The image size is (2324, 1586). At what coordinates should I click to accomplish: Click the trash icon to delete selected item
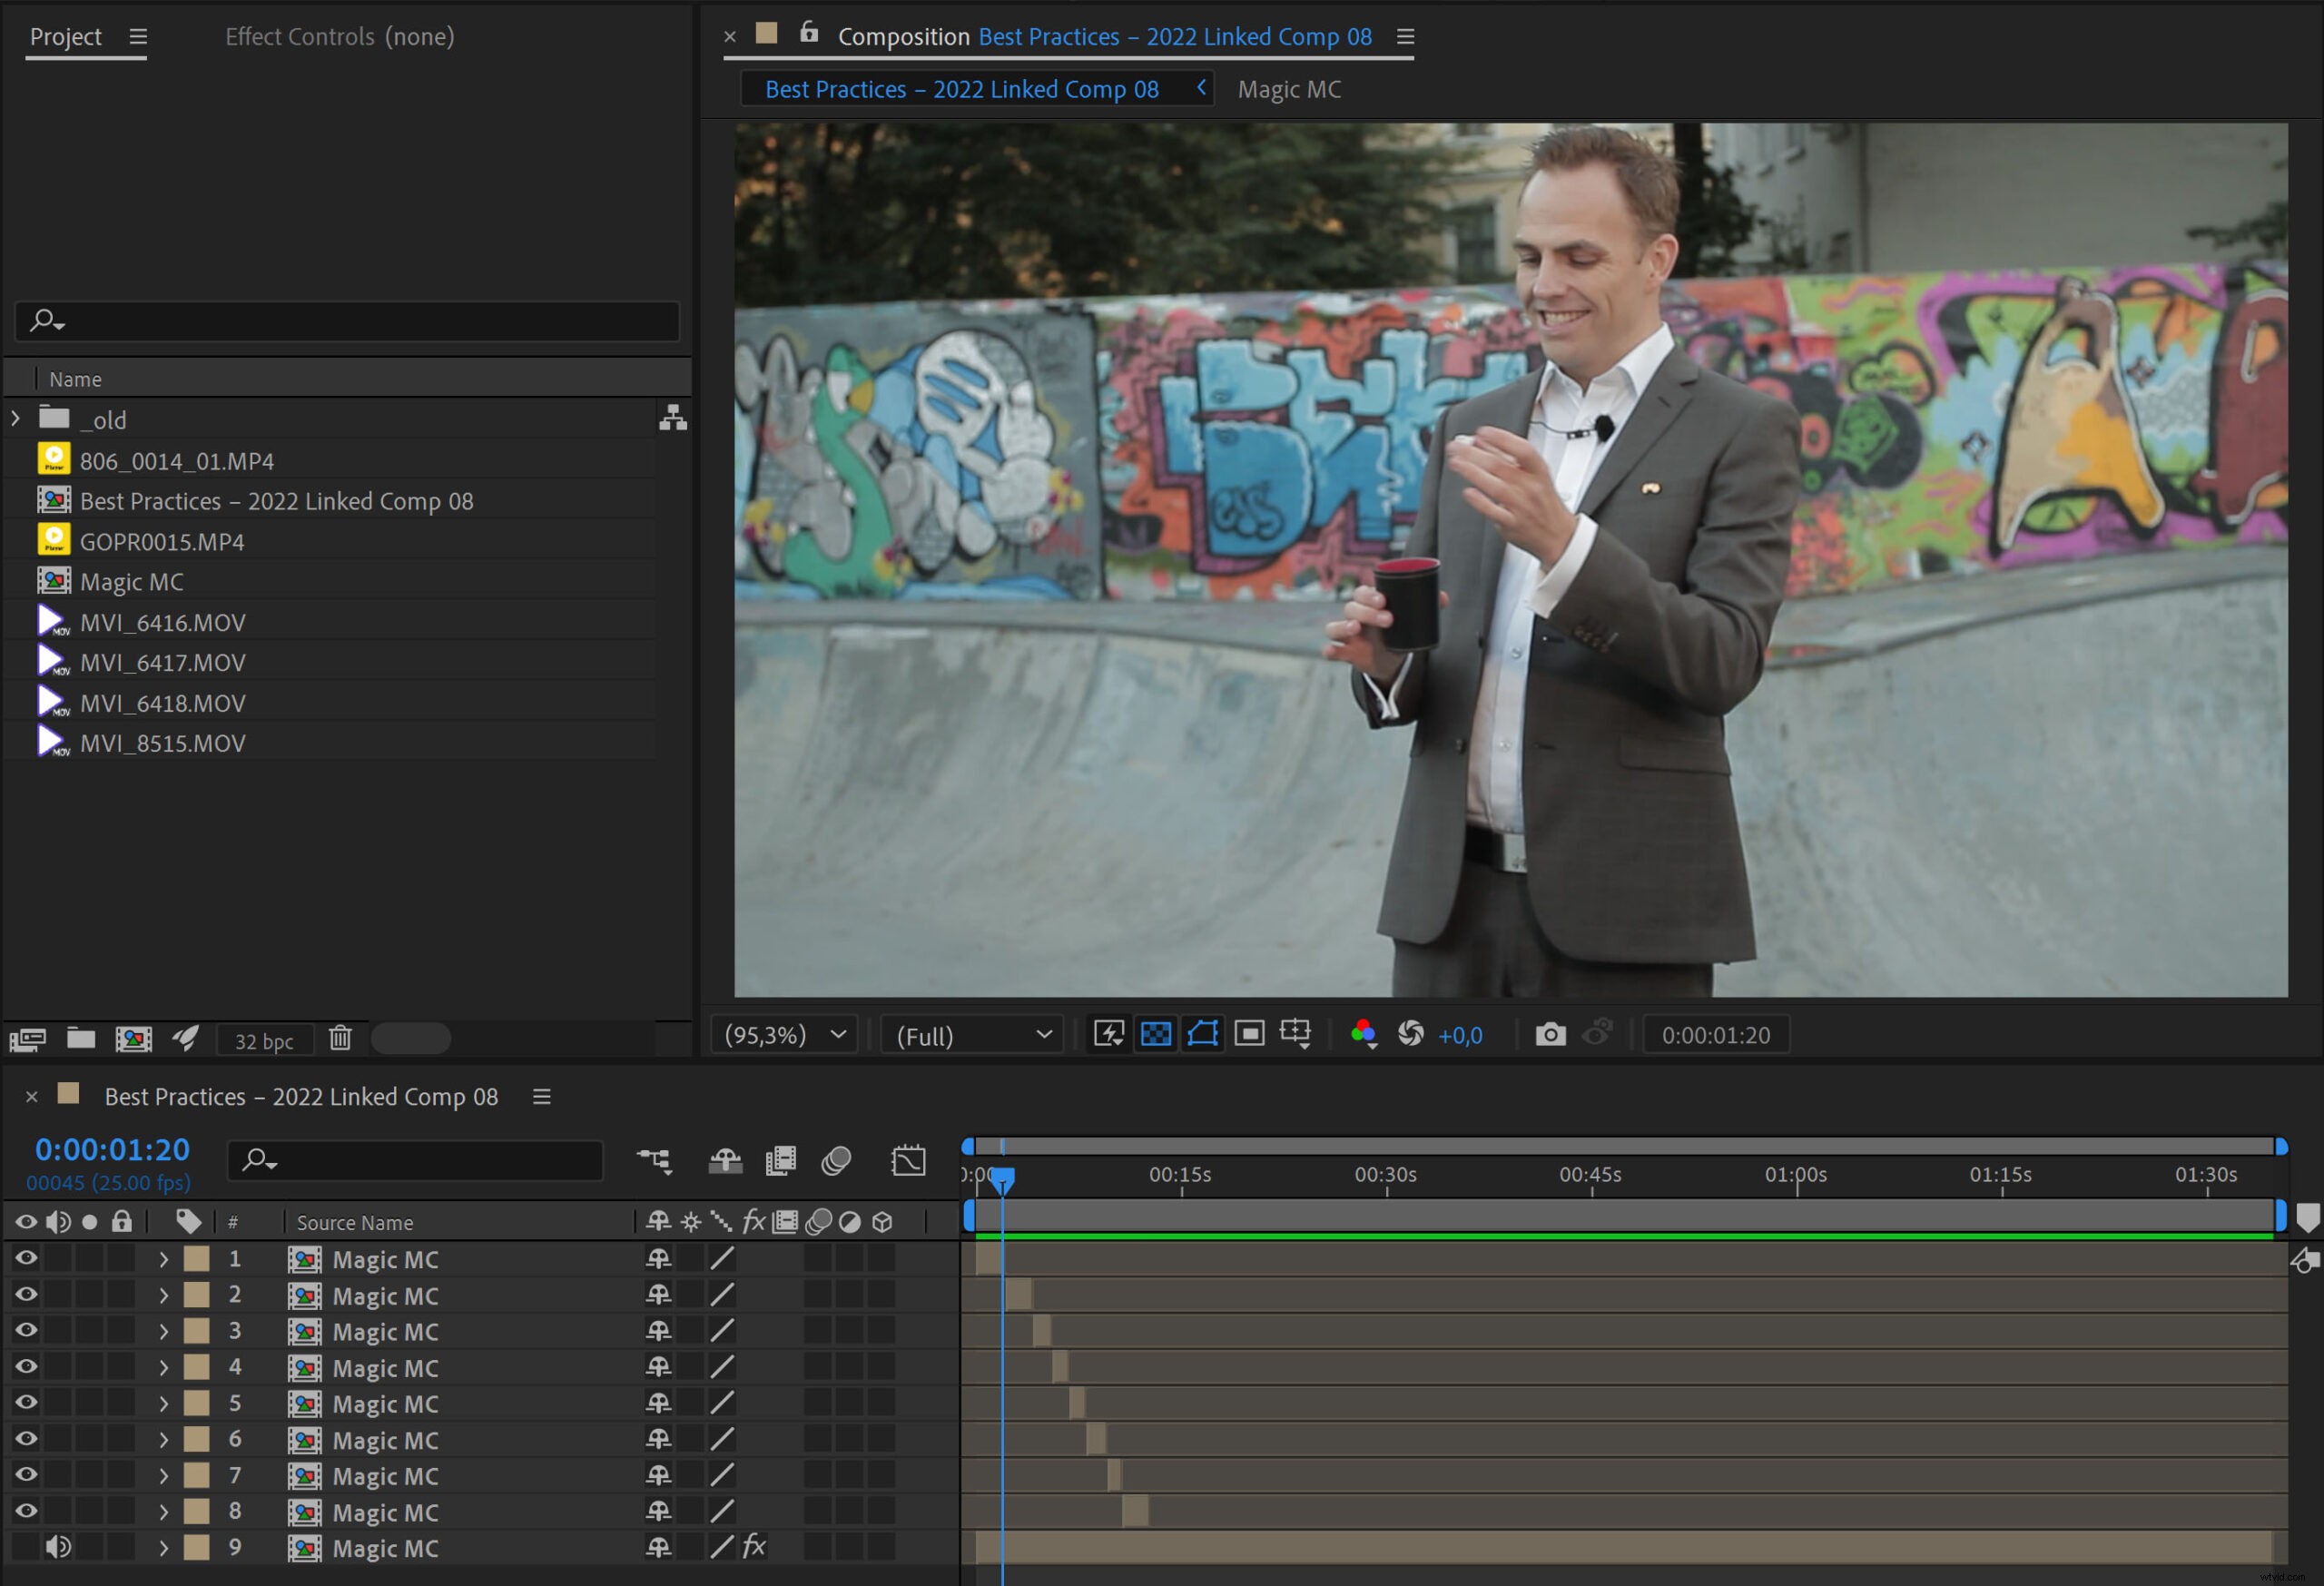pyautogui.click(x=341, y=1038)
